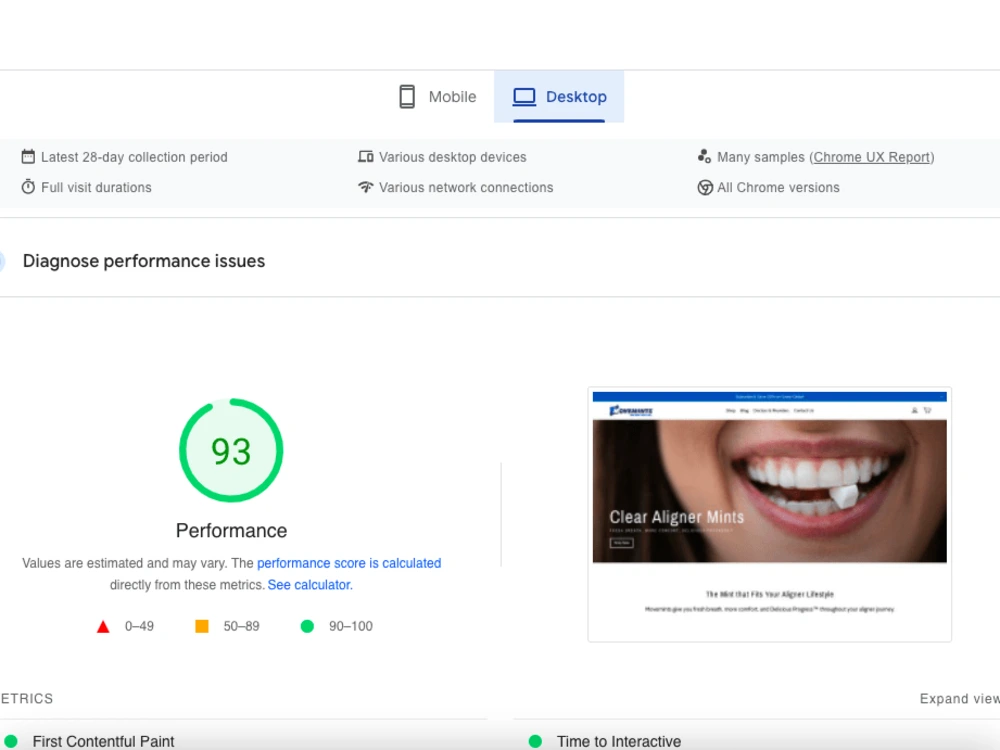The height and width of the screenshot is (750, 1000).
Task: Open the See calculator link
Action: click(x=309, y=585)
